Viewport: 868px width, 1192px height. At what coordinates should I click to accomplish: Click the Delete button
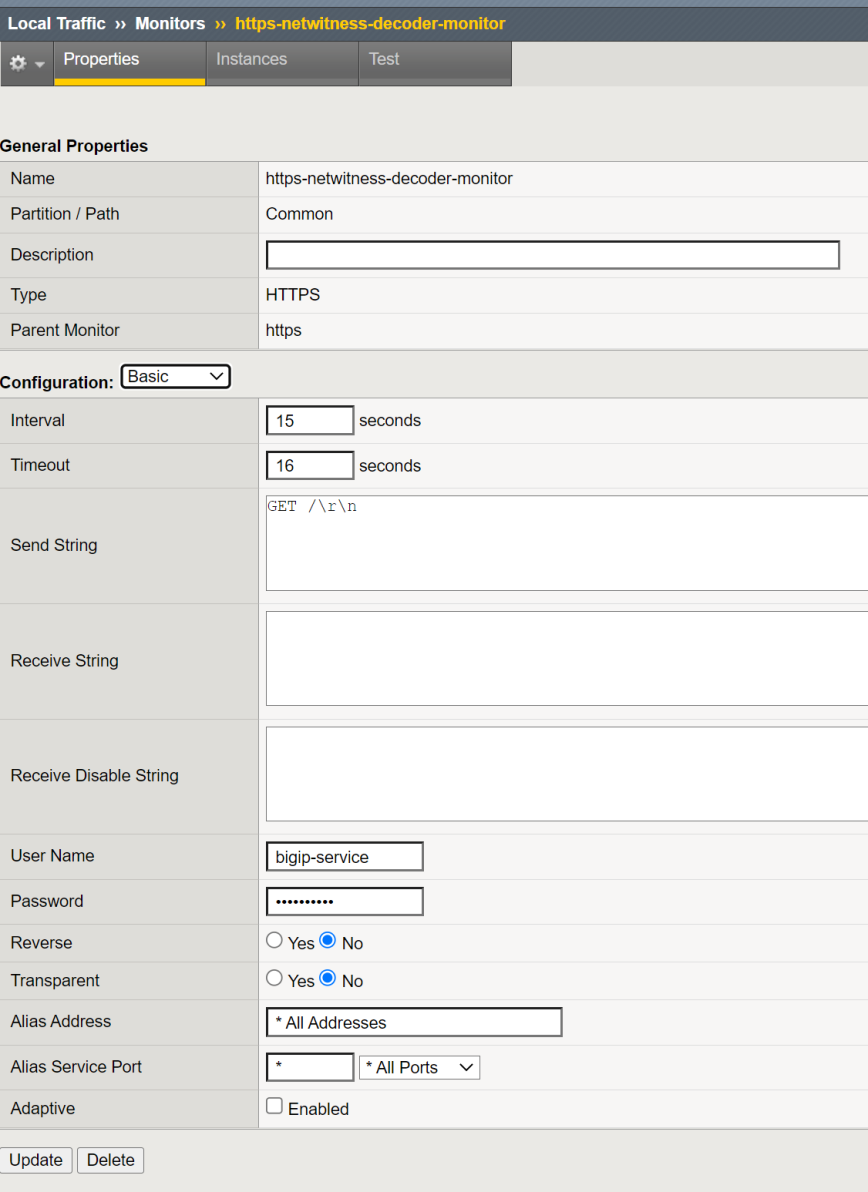click(x=111, y=1160)
